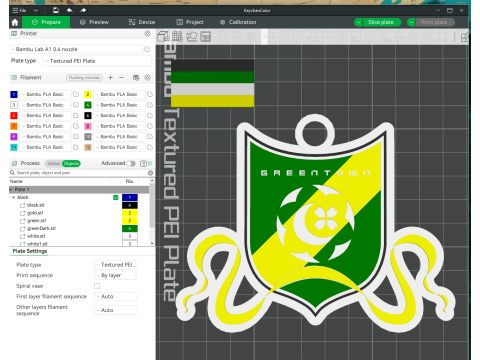Click filament cell 6 for black.stl
This screenshot has height=360, width=480.
pos(130,205)
